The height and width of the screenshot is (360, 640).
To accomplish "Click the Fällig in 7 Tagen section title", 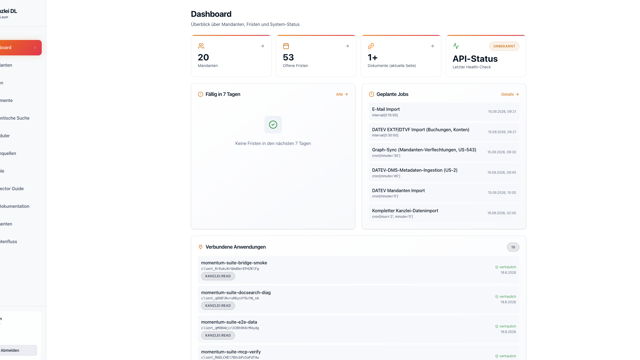I will point(223,94).
